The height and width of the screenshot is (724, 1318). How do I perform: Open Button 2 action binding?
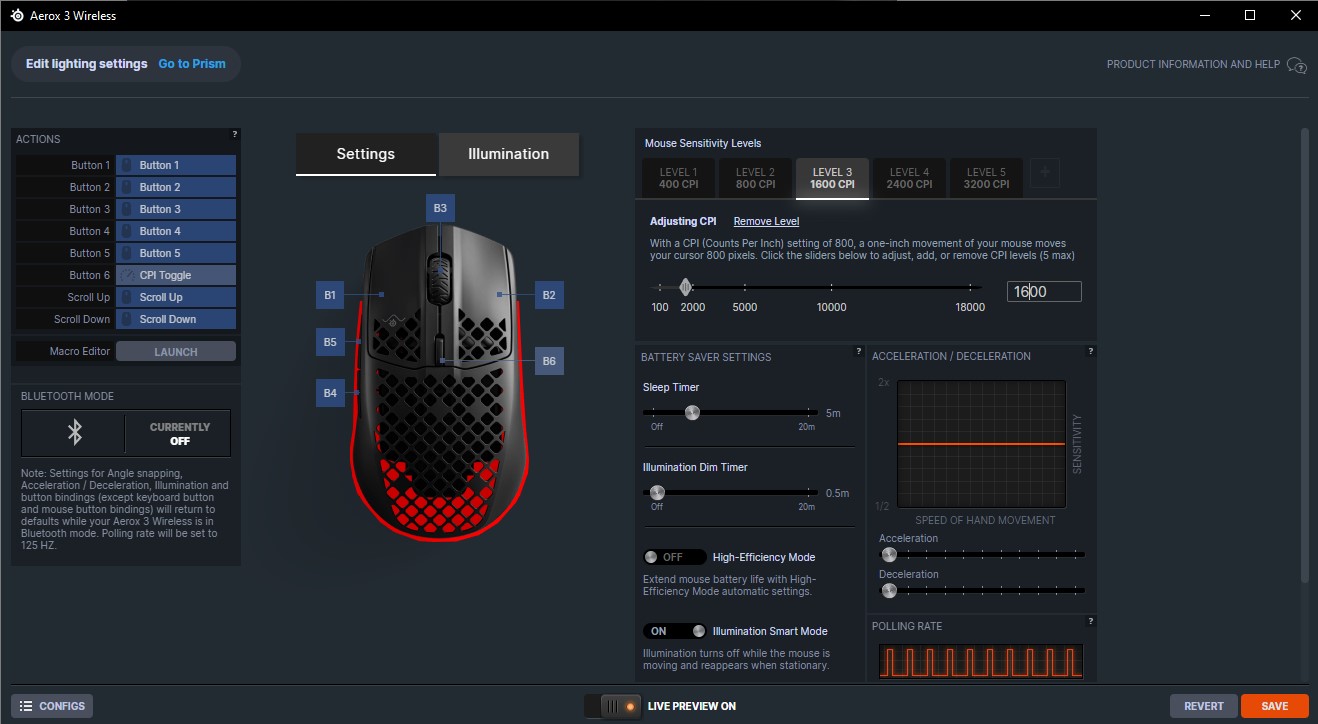click(176, 187)
